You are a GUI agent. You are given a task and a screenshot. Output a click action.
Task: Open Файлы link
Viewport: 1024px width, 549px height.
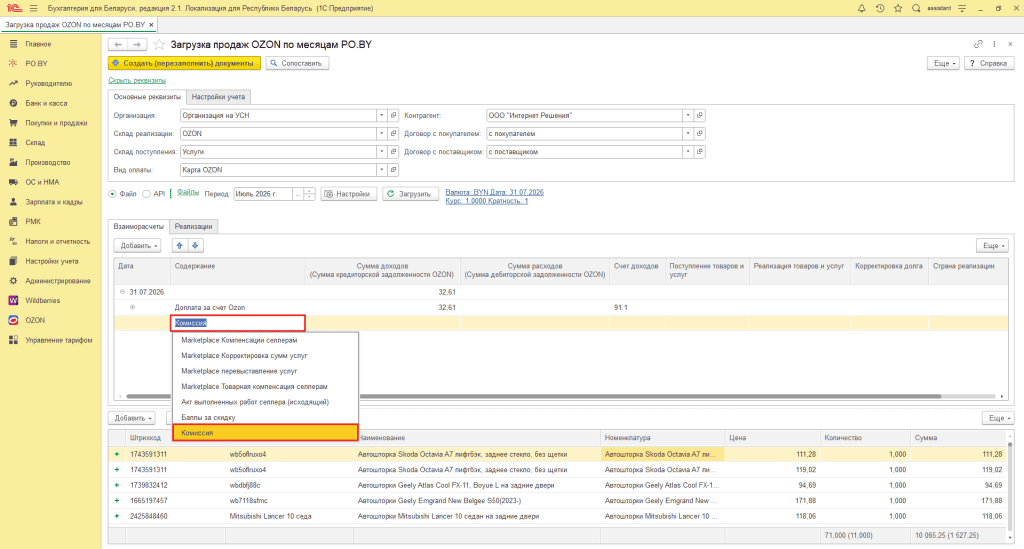click(188, 193)
